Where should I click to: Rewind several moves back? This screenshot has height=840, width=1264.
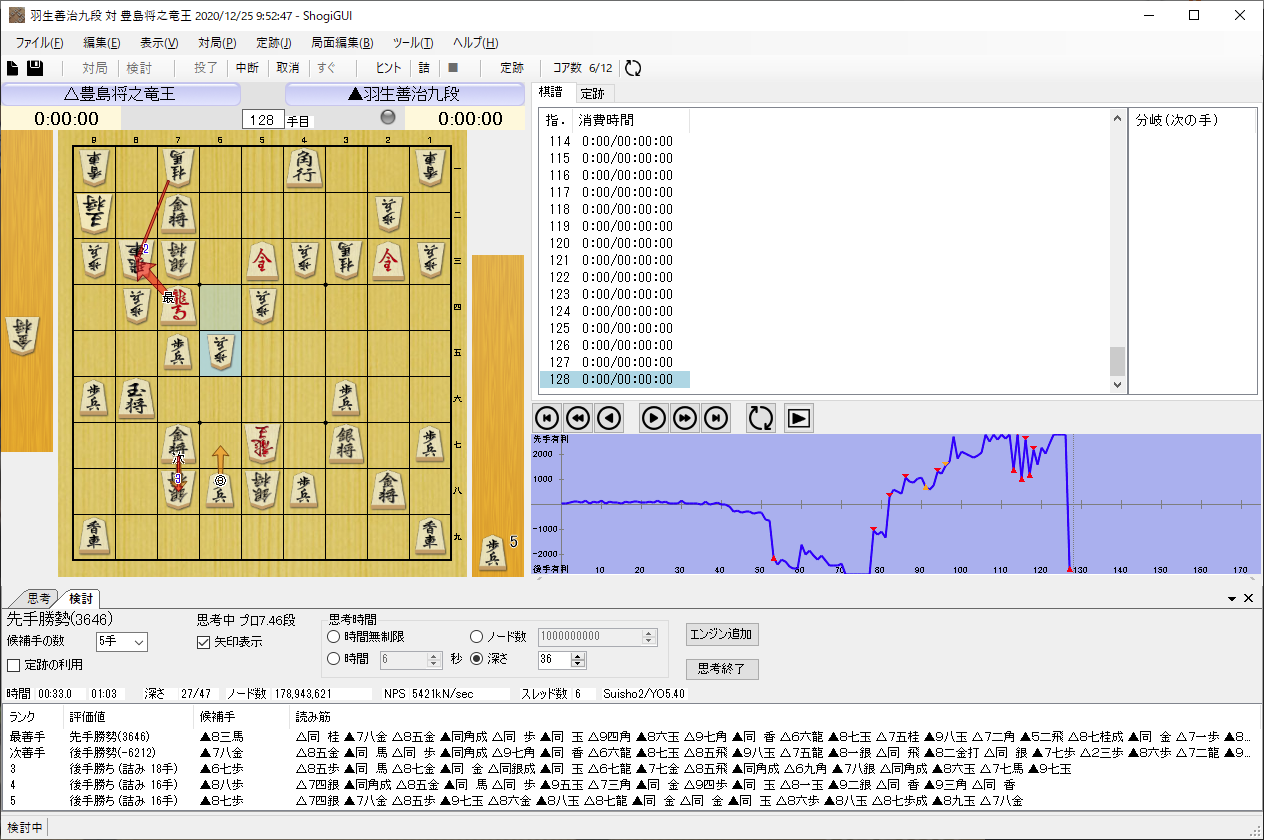click(x=578, y=418)
